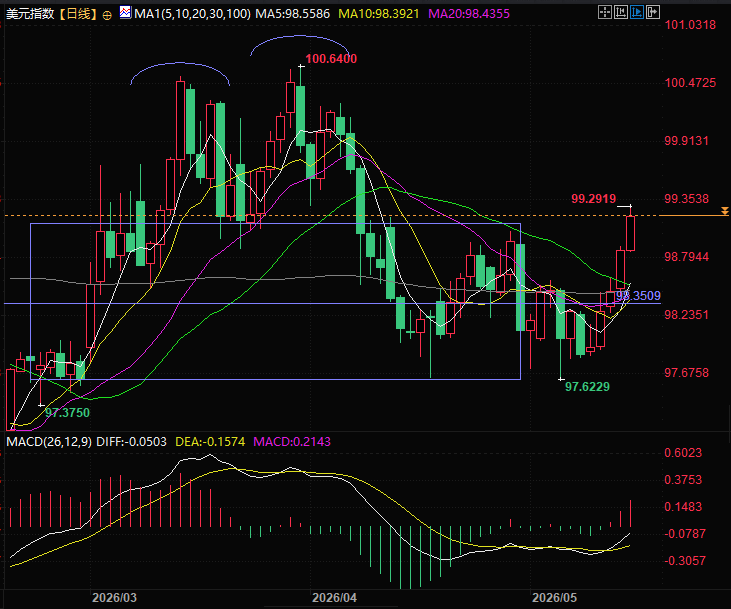Viewport: 731px width, 609px height.
Task: Click the 0.6023 MACD axis value
Action: pos(683,453)
